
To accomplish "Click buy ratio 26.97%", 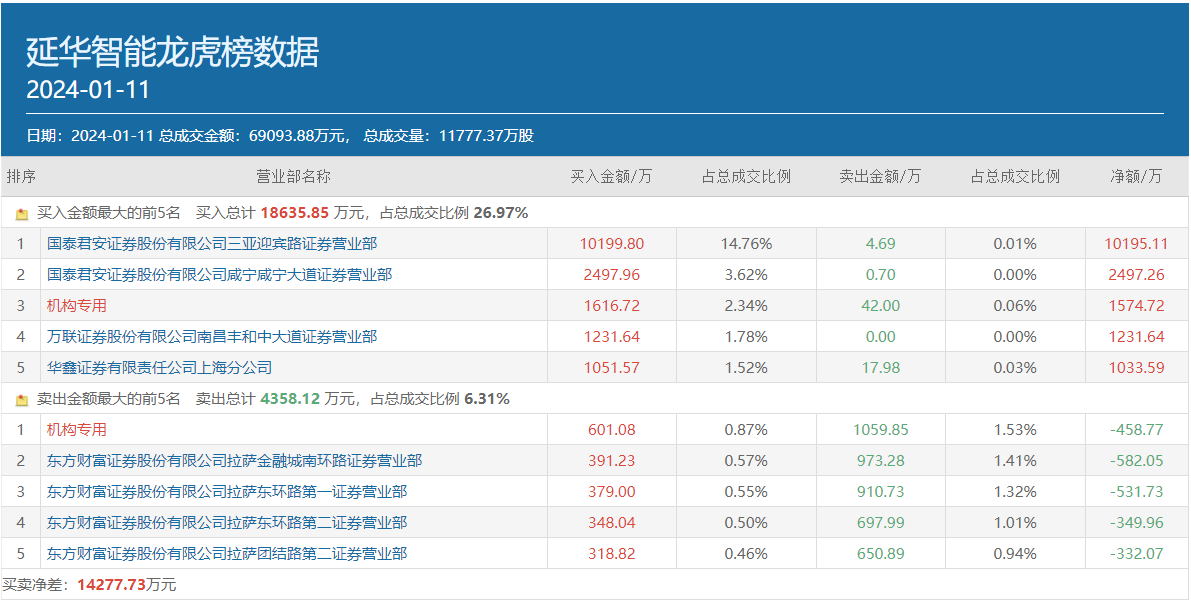I will pyautogui.click(x=501, y=213).
